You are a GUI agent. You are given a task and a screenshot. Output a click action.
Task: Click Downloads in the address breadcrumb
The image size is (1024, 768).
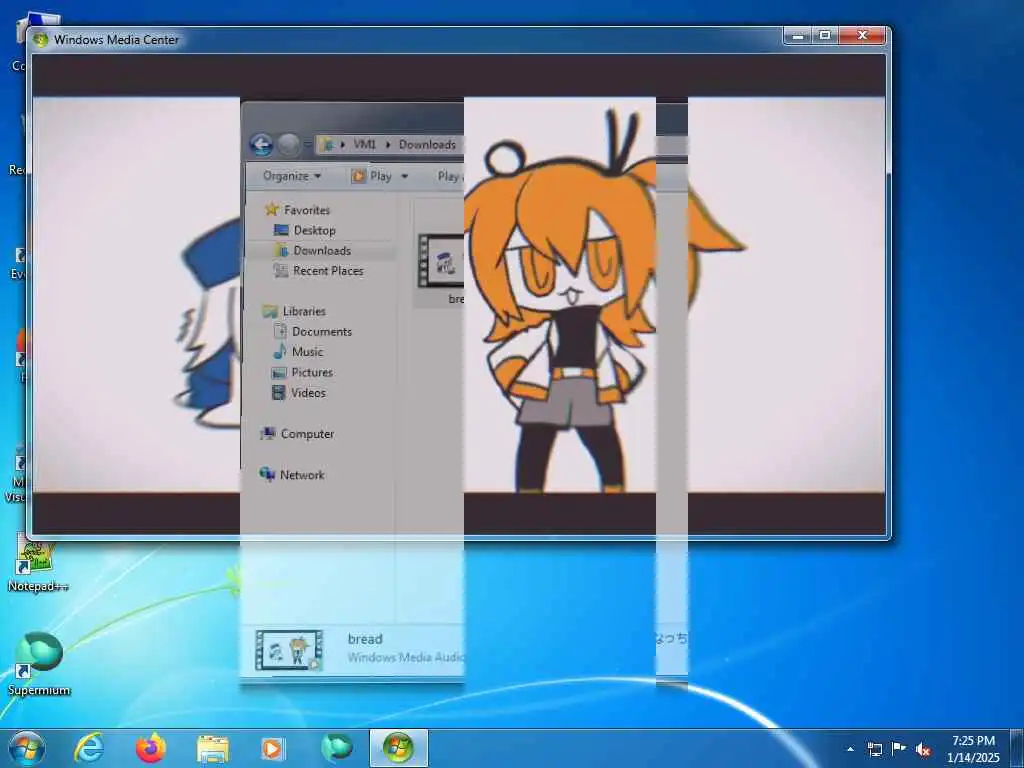pos(427,144)
